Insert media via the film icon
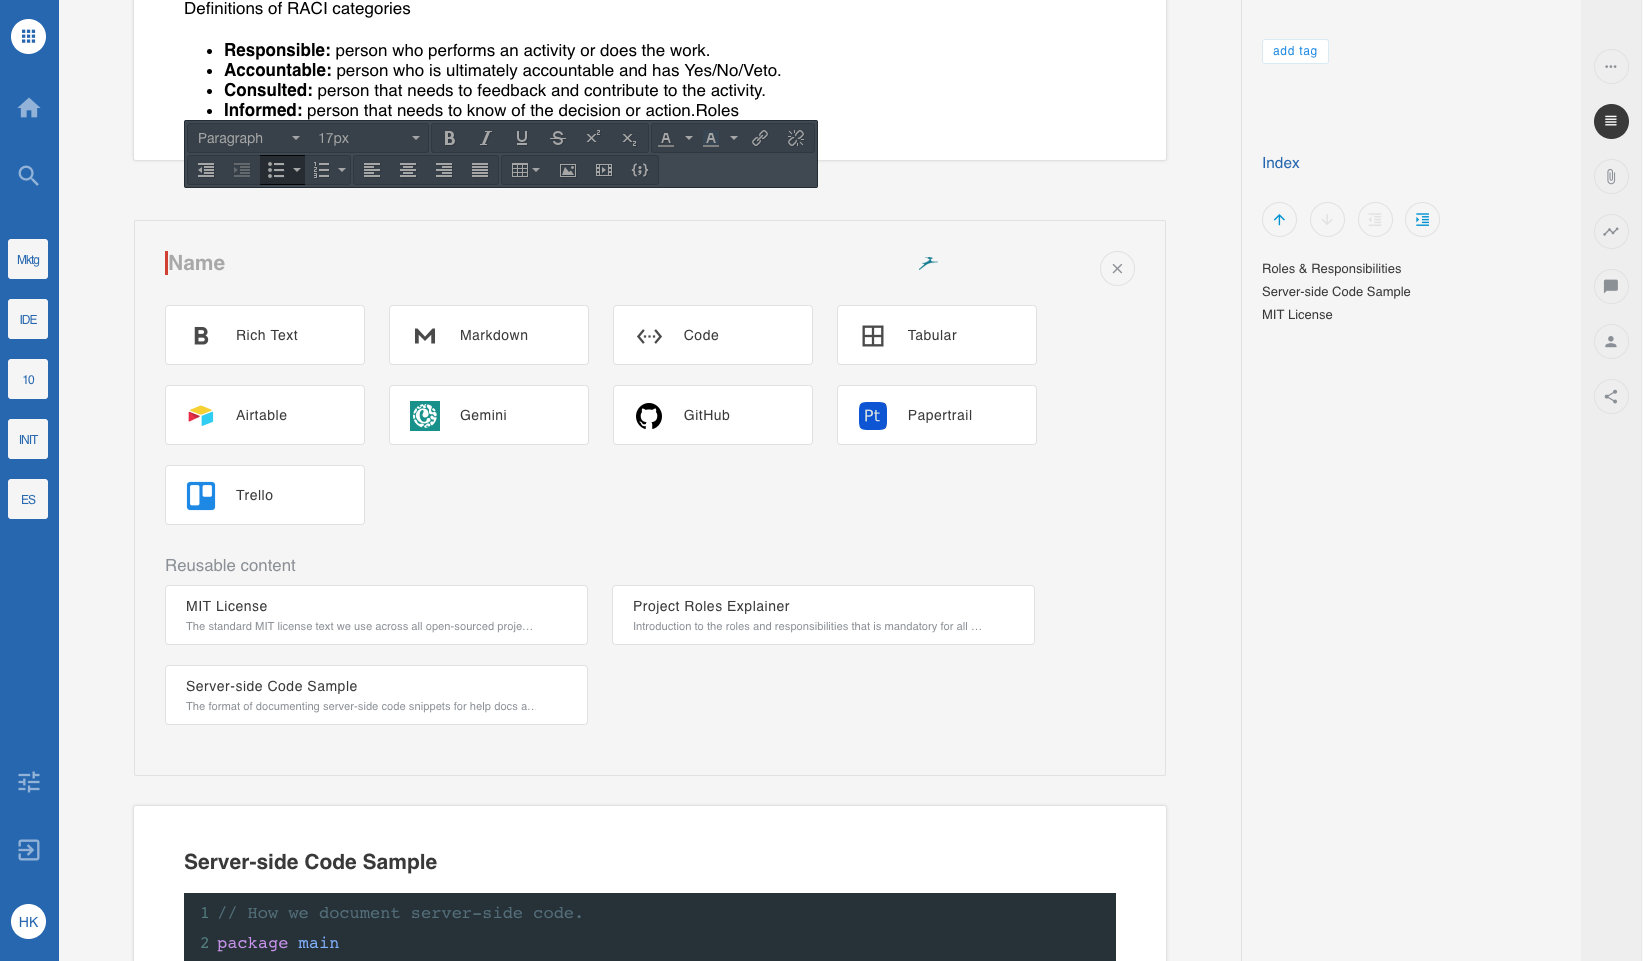1643x961 pixels. point(604,170)
